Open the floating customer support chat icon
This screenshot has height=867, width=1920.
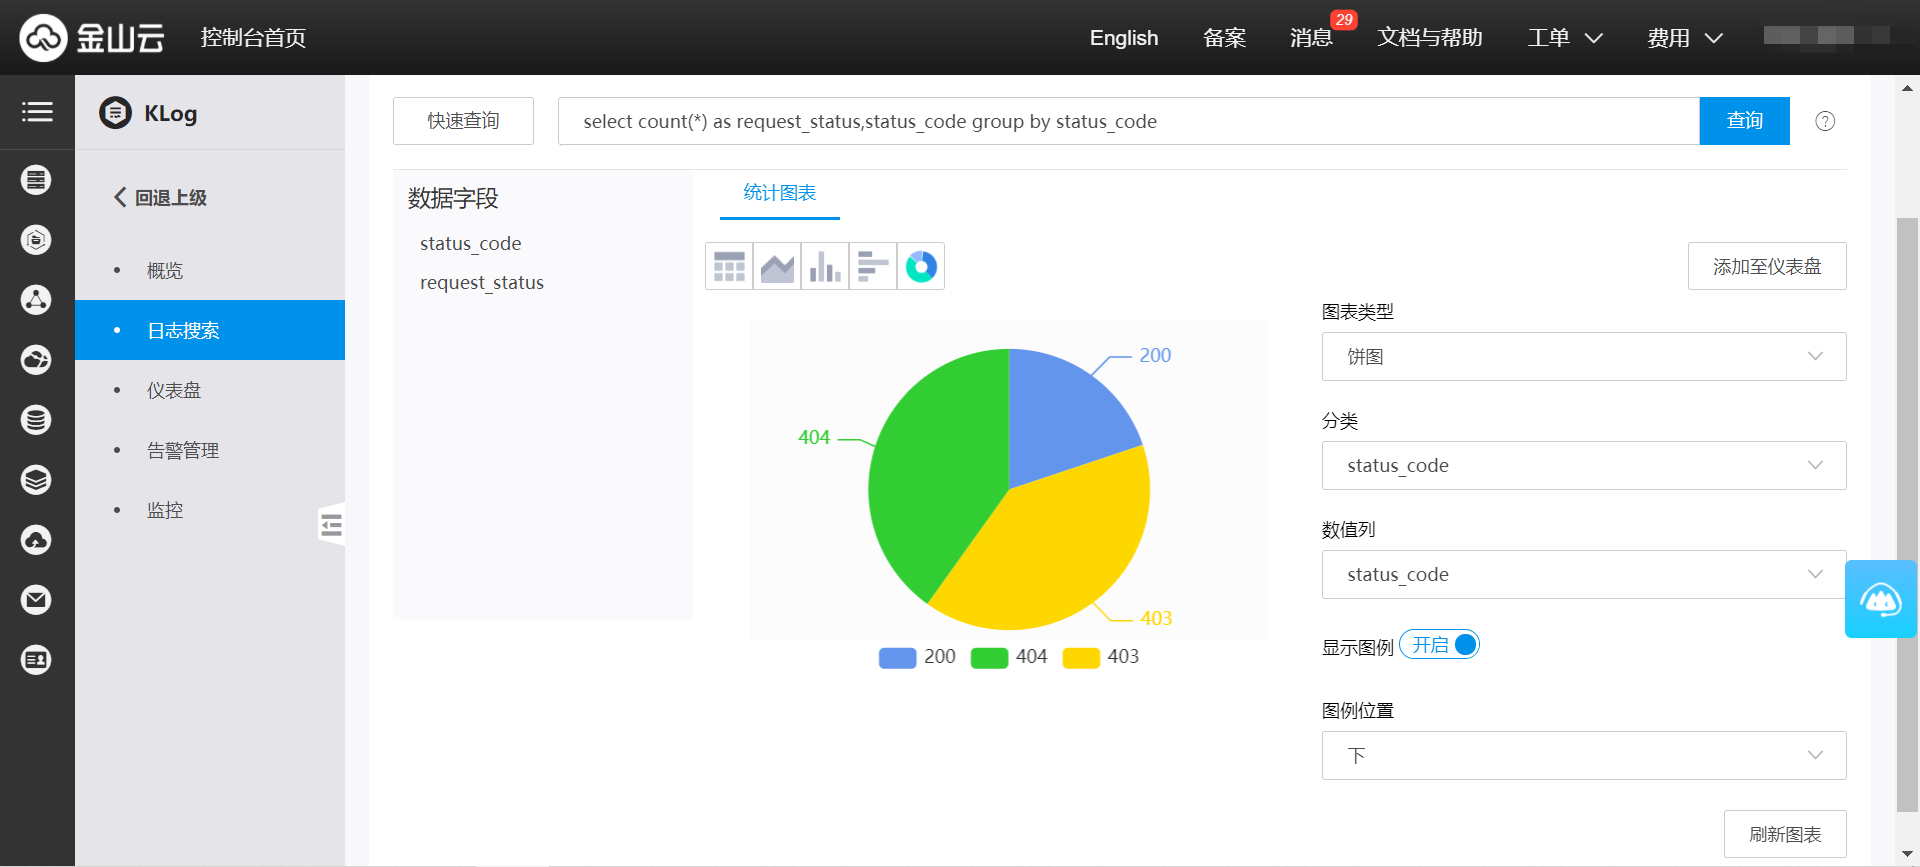pyautogui.click(x=1880, y=599)
